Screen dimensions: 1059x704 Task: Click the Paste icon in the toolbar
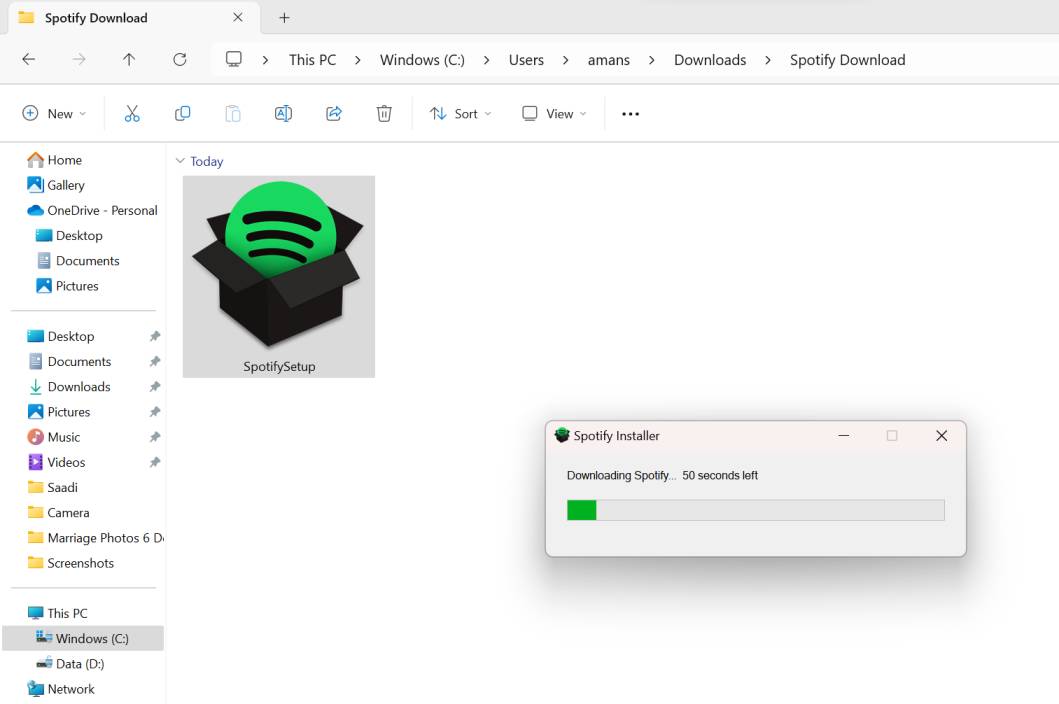click(x=232, y=113)
